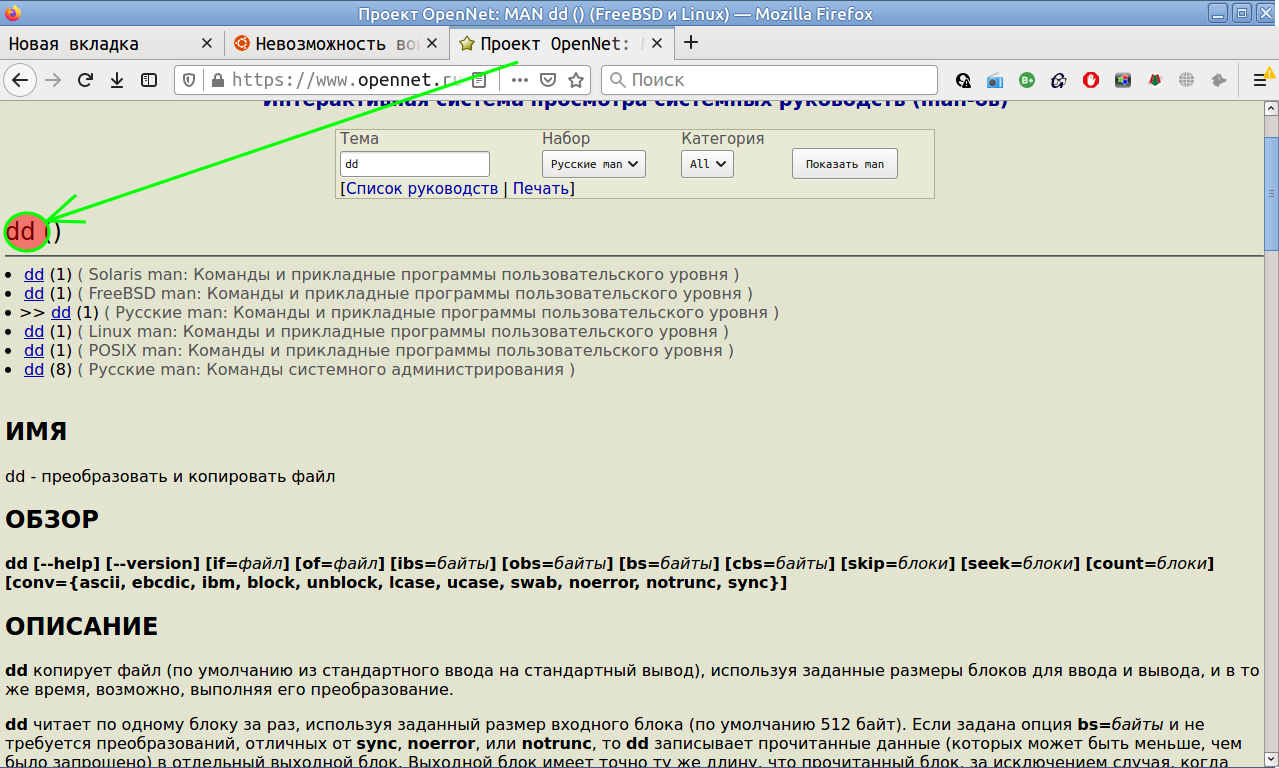Click the red-green extension icon
The height and width of the screenshot is (768, 1279).
[x=1155, y=80]
